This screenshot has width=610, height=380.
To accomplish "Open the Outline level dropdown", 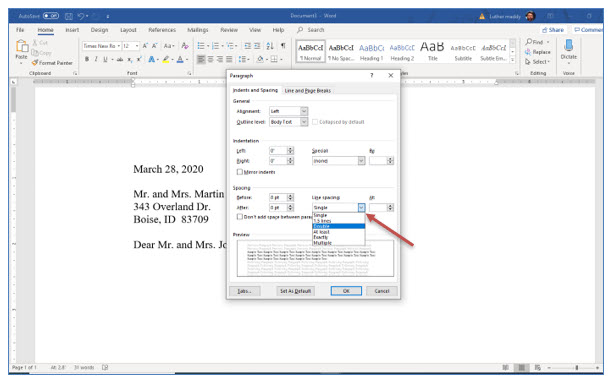I will tap(304, 122).
